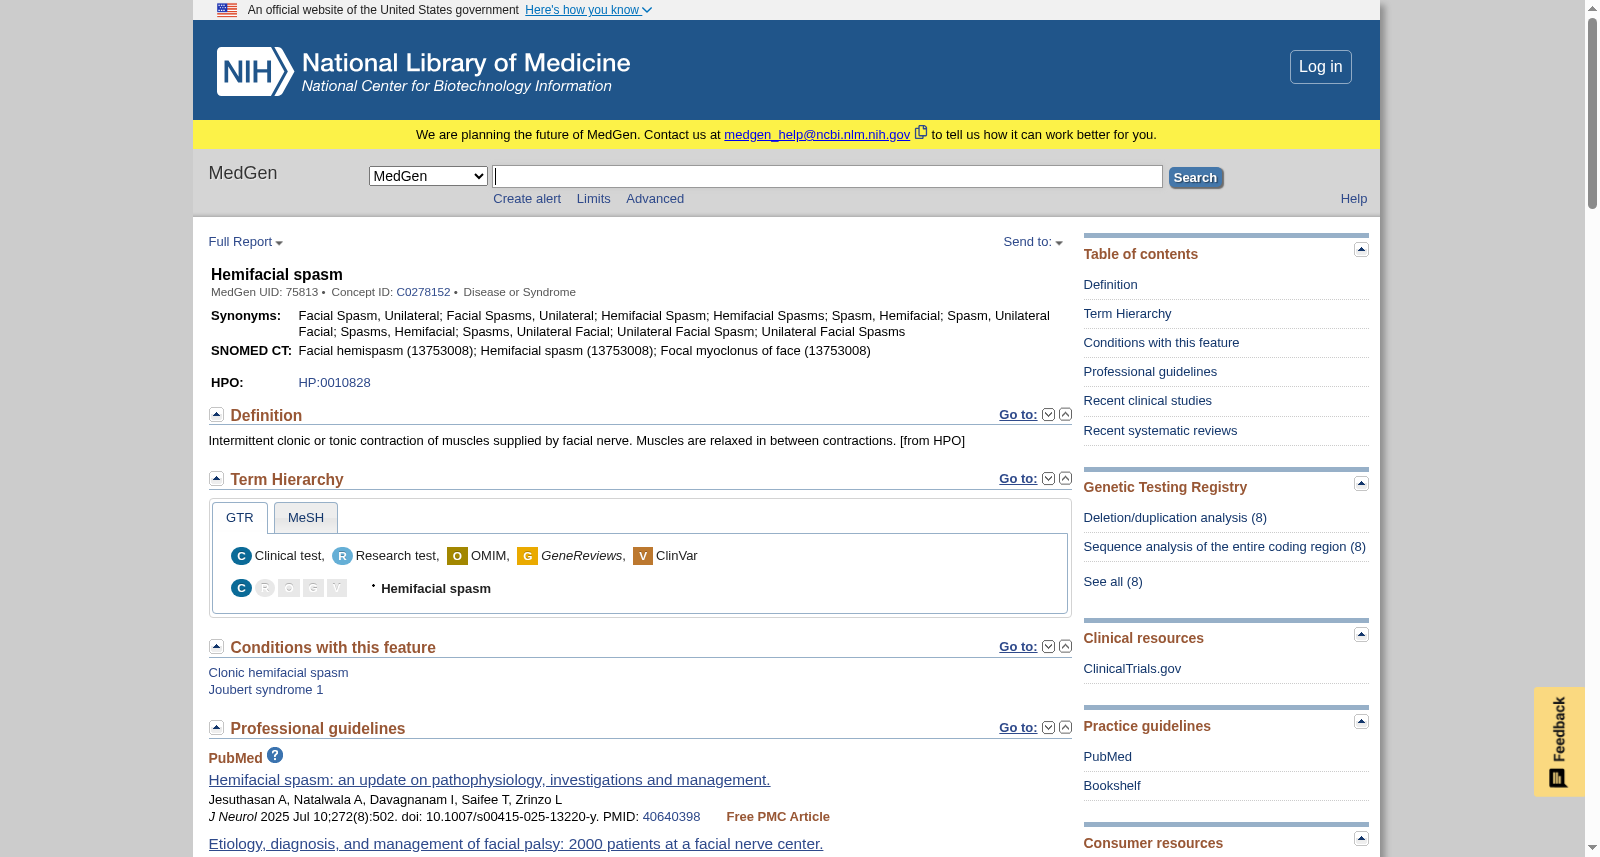
Task: Open the Feedback side tab
Action: click(x=1559, y=742)
